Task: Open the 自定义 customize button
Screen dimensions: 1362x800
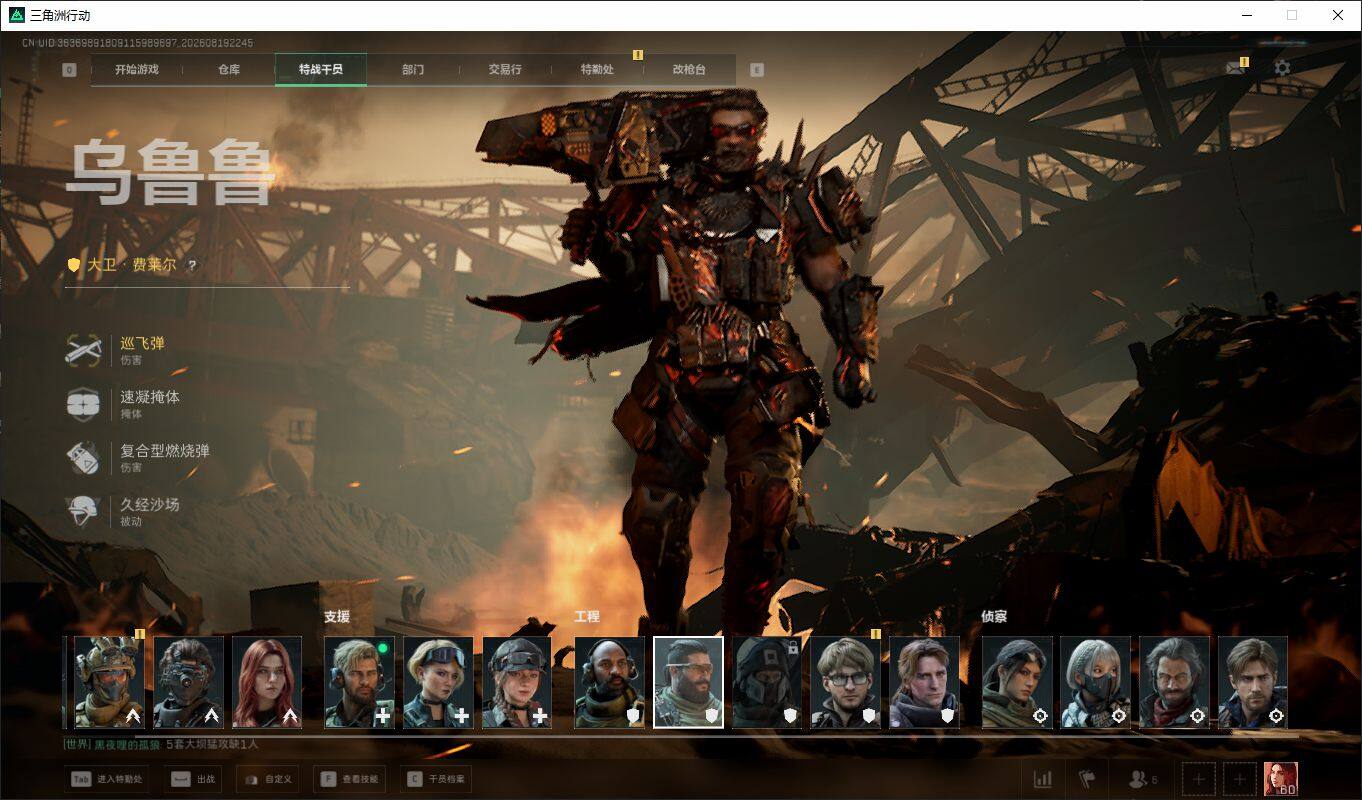Action: [268, 779]
